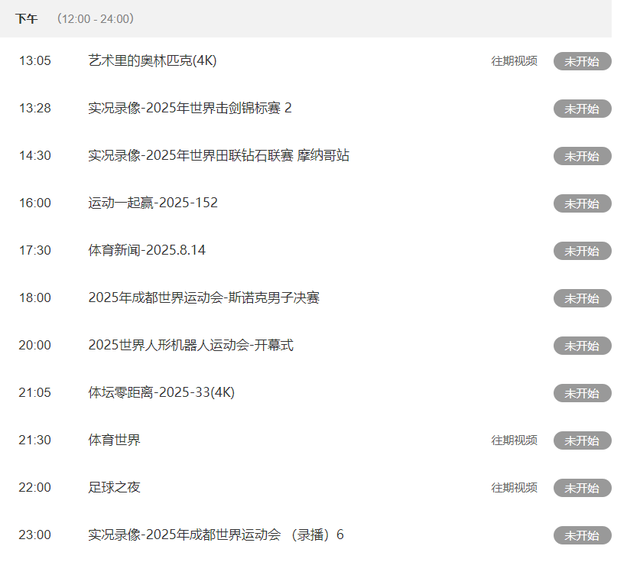Click 未开始 button for 体育新闻-2025.8.14
This screenshot has width=640, height=572.
coord(582,251)
